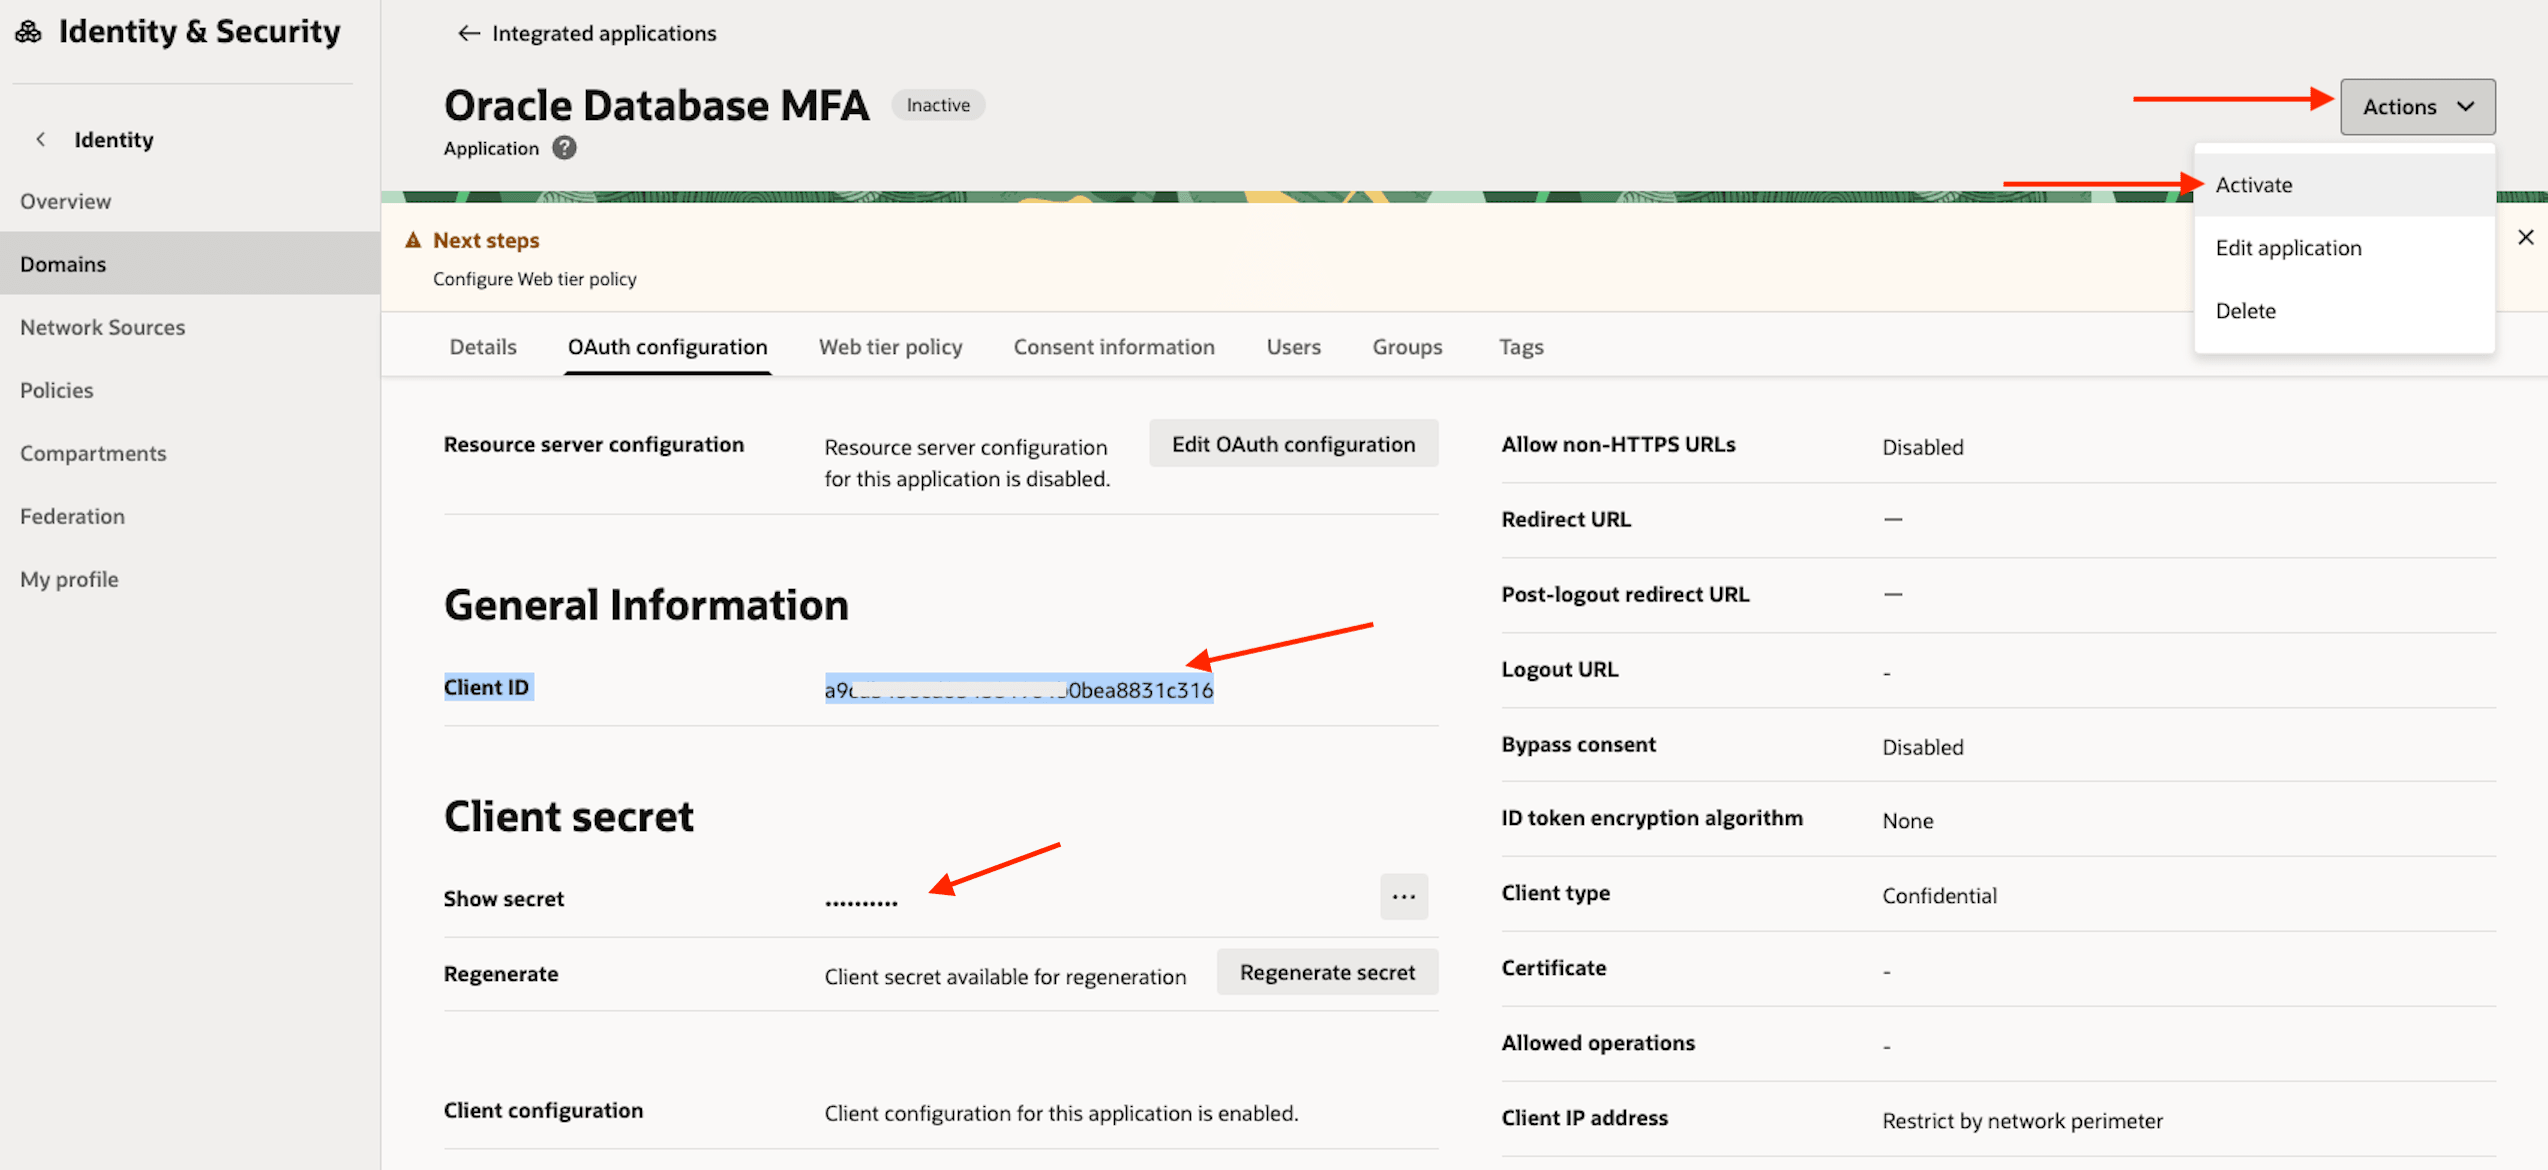
Task: Select Edit application from the dropdown
Action: 2289,247
